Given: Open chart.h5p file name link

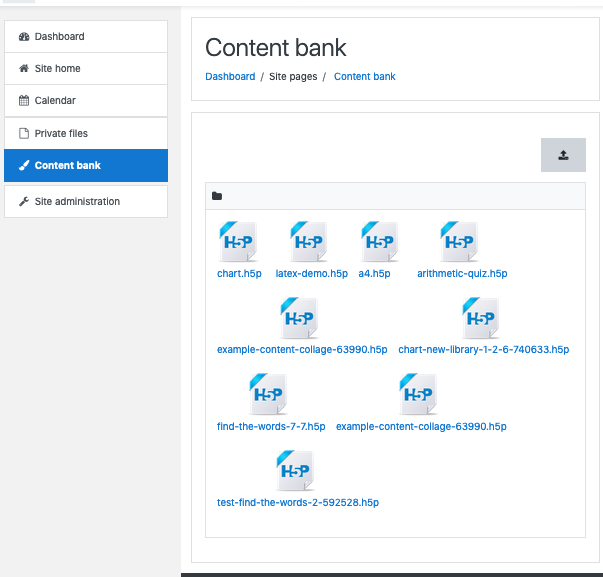Looking at the screenshot, I should click(239, 273).
